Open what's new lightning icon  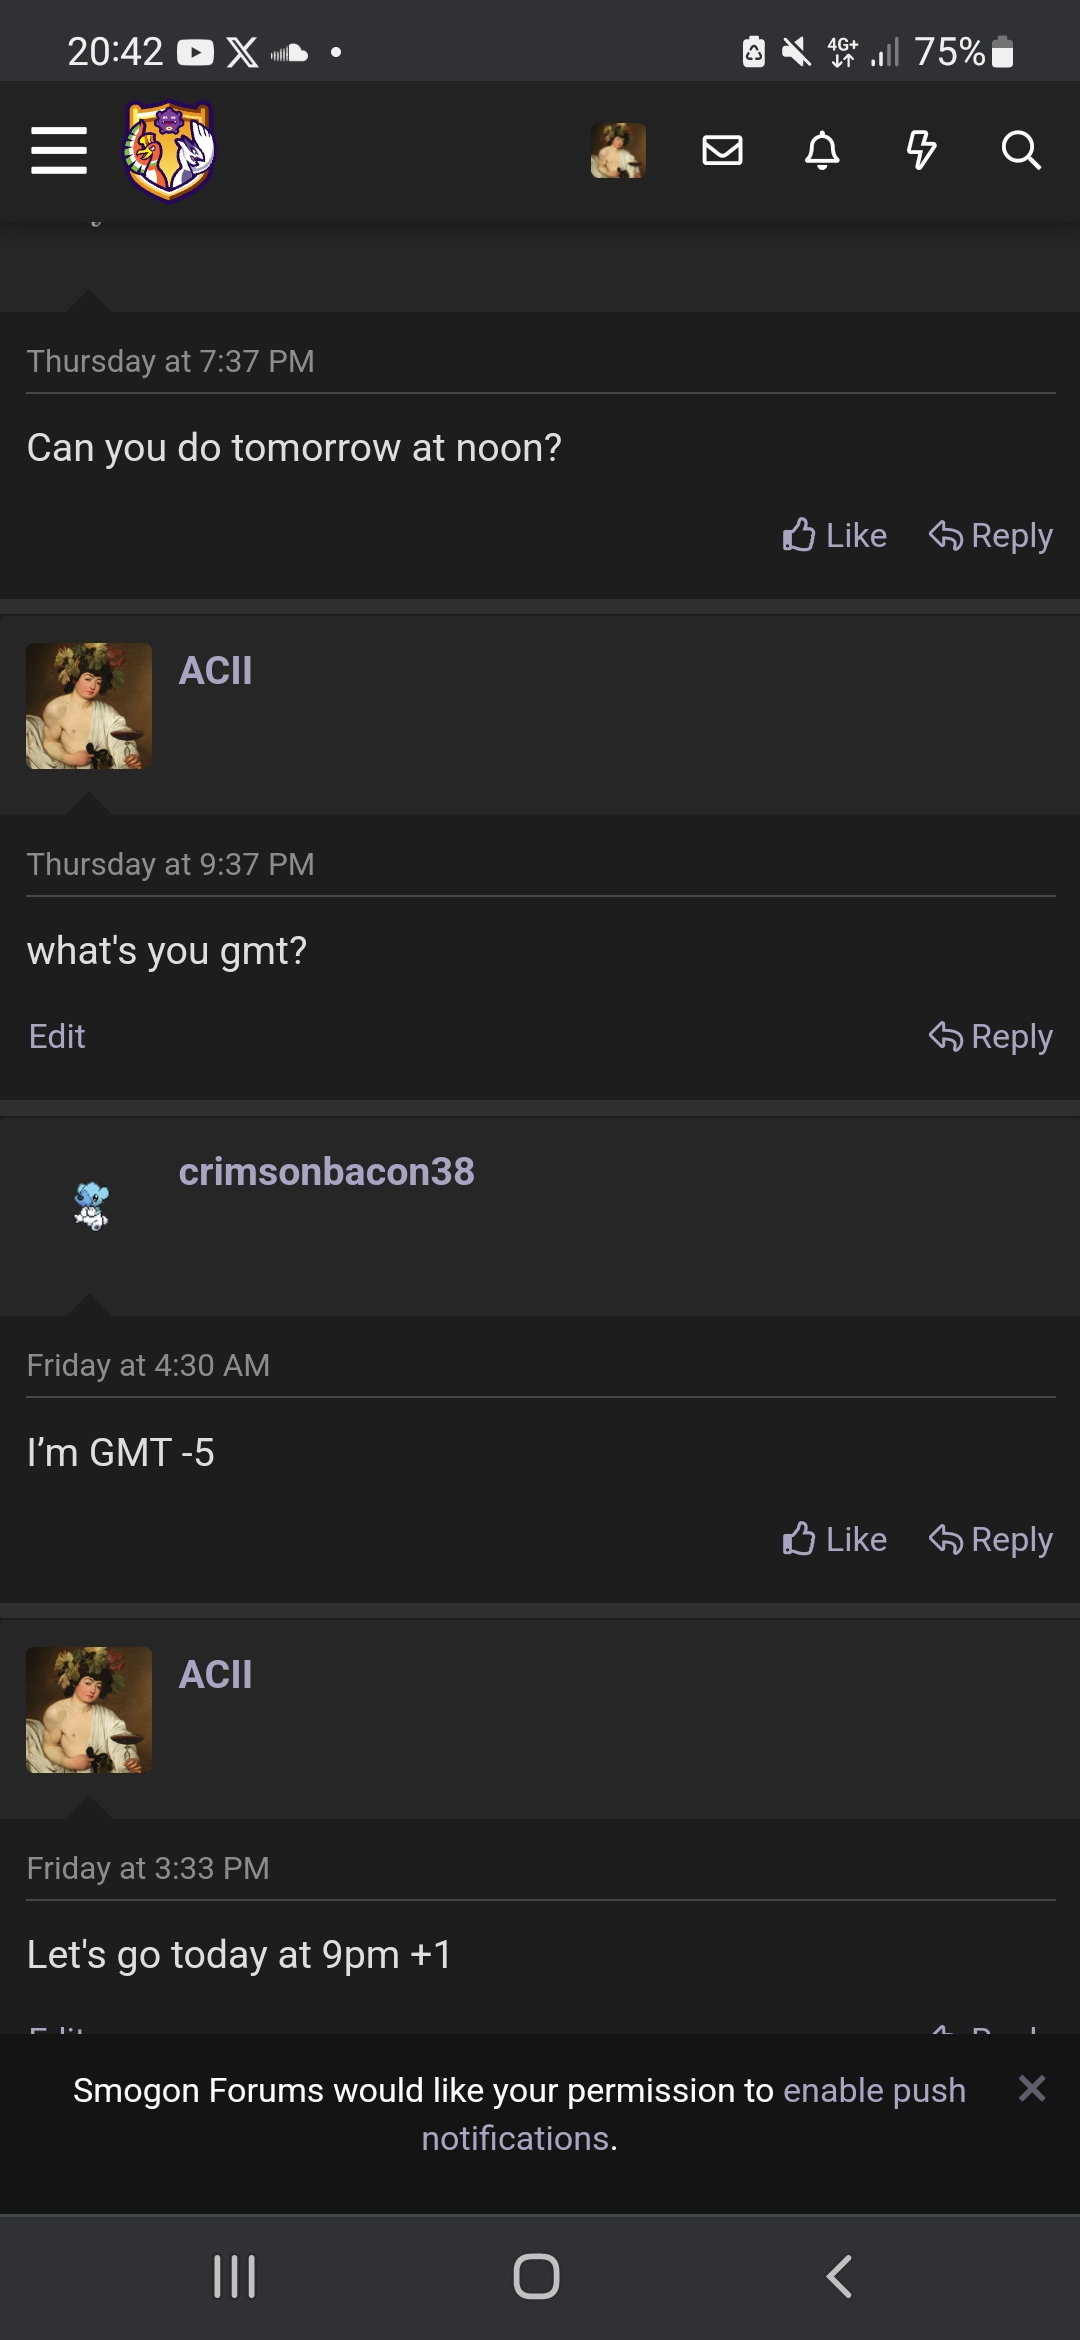[x=921, y=150]
